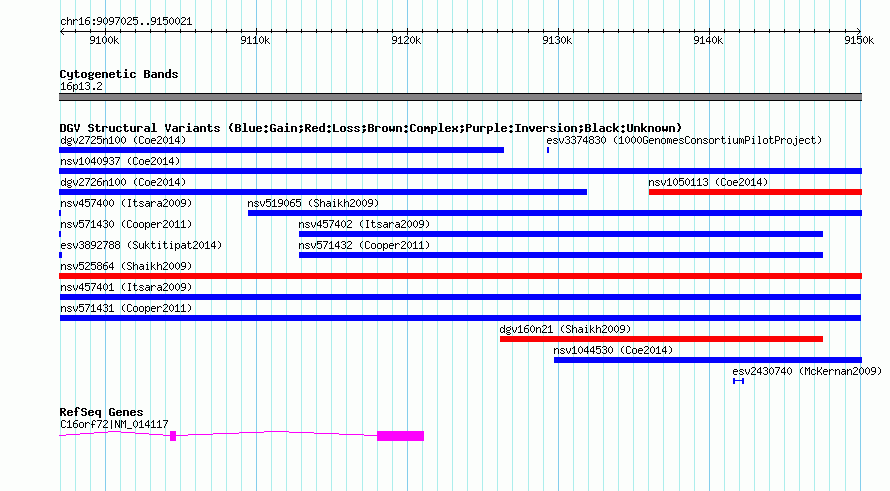Click the esv3892788 (Suktitipat2014) label

141,245
